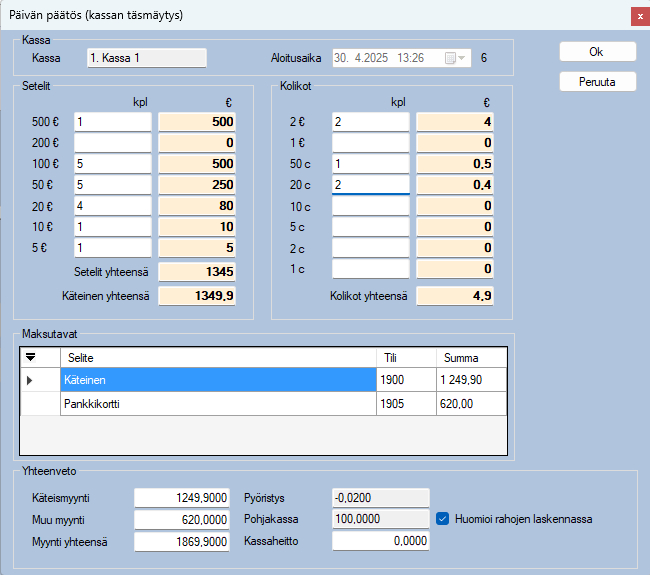Click the 5 c coin count field
This screenshot has height=575, width=650.
coord(370,227)
